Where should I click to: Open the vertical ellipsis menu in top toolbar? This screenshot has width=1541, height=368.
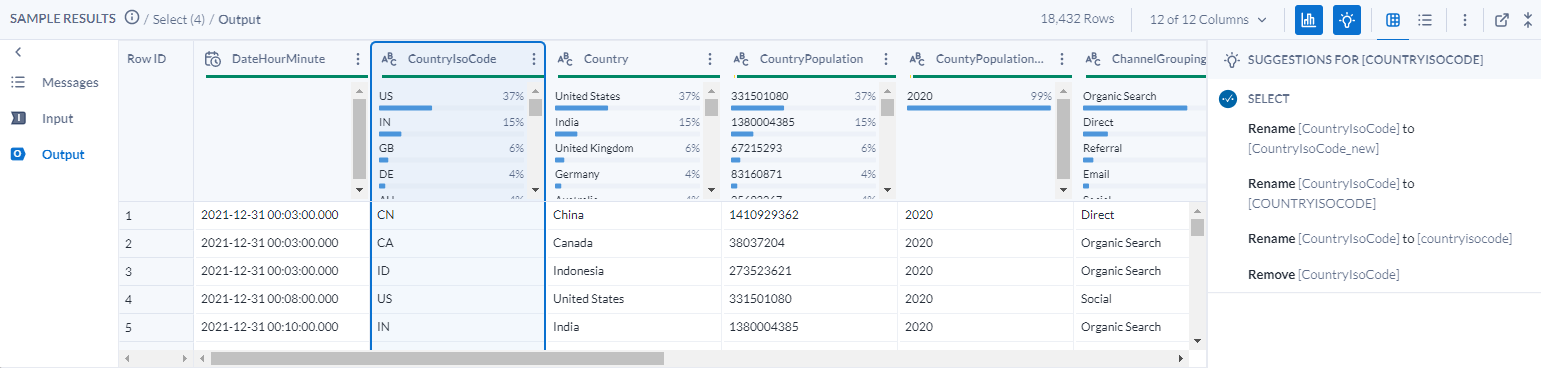point(1464,20)
